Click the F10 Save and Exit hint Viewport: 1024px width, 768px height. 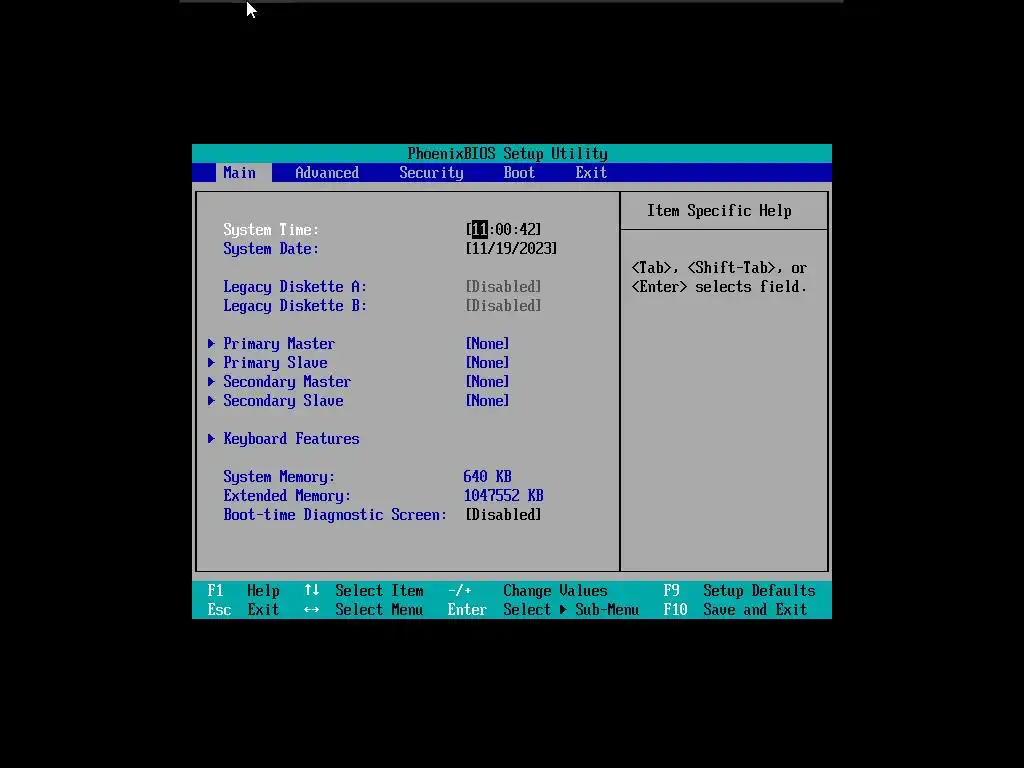tap(735, 609)
